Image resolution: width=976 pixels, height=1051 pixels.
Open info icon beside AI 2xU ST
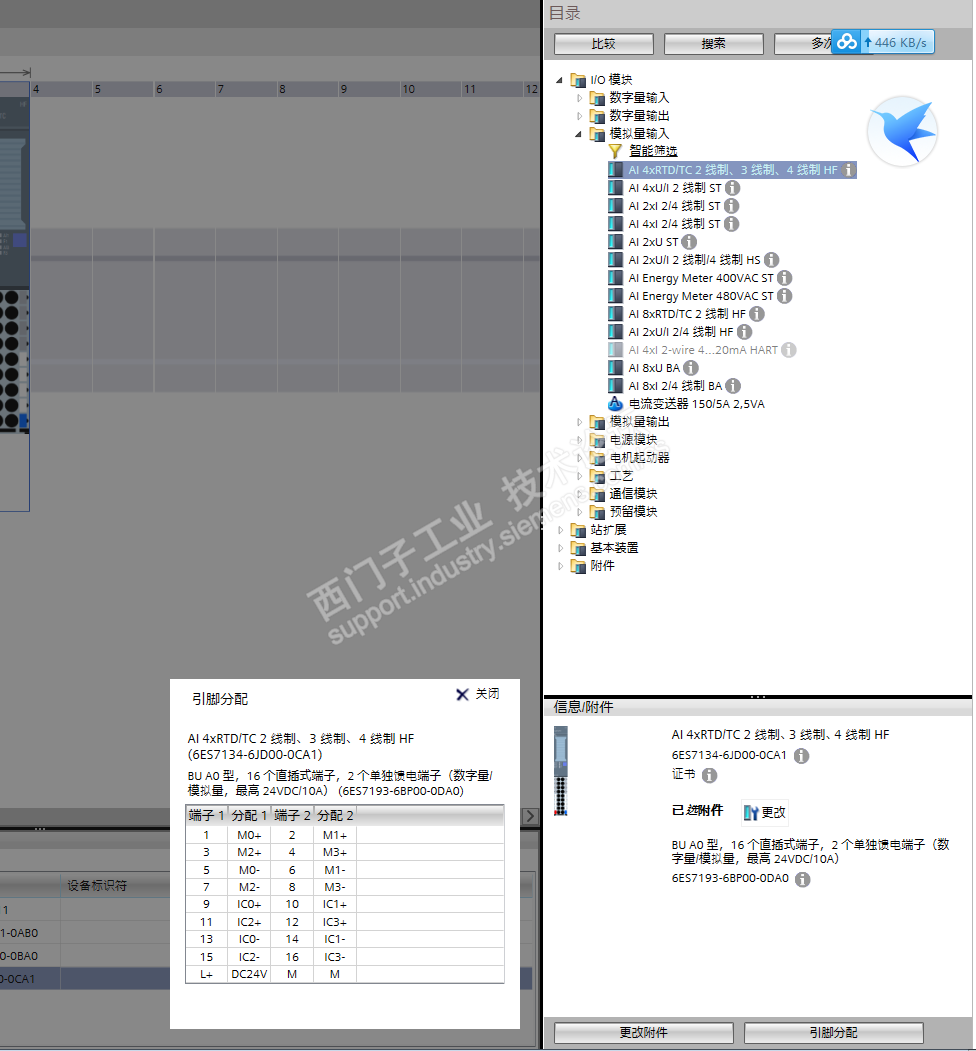689,242
